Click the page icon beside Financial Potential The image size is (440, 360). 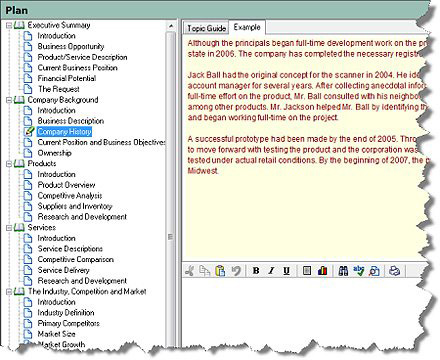[x=28, y=78]
